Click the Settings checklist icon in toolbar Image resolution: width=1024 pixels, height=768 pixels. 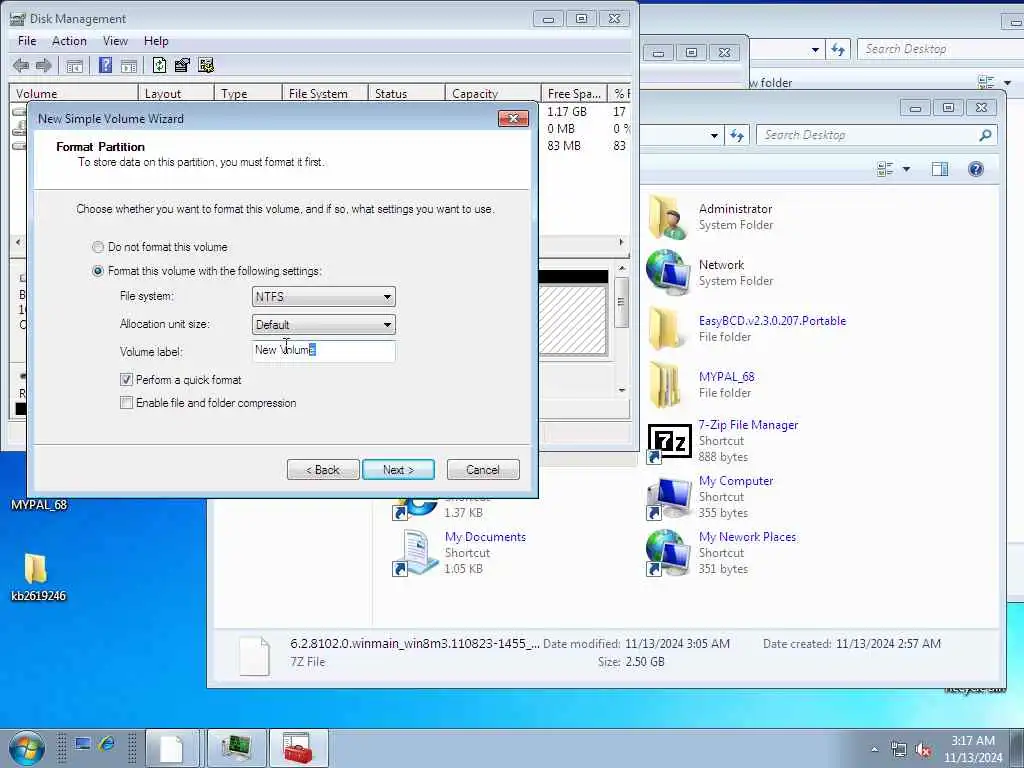[206, 65]
